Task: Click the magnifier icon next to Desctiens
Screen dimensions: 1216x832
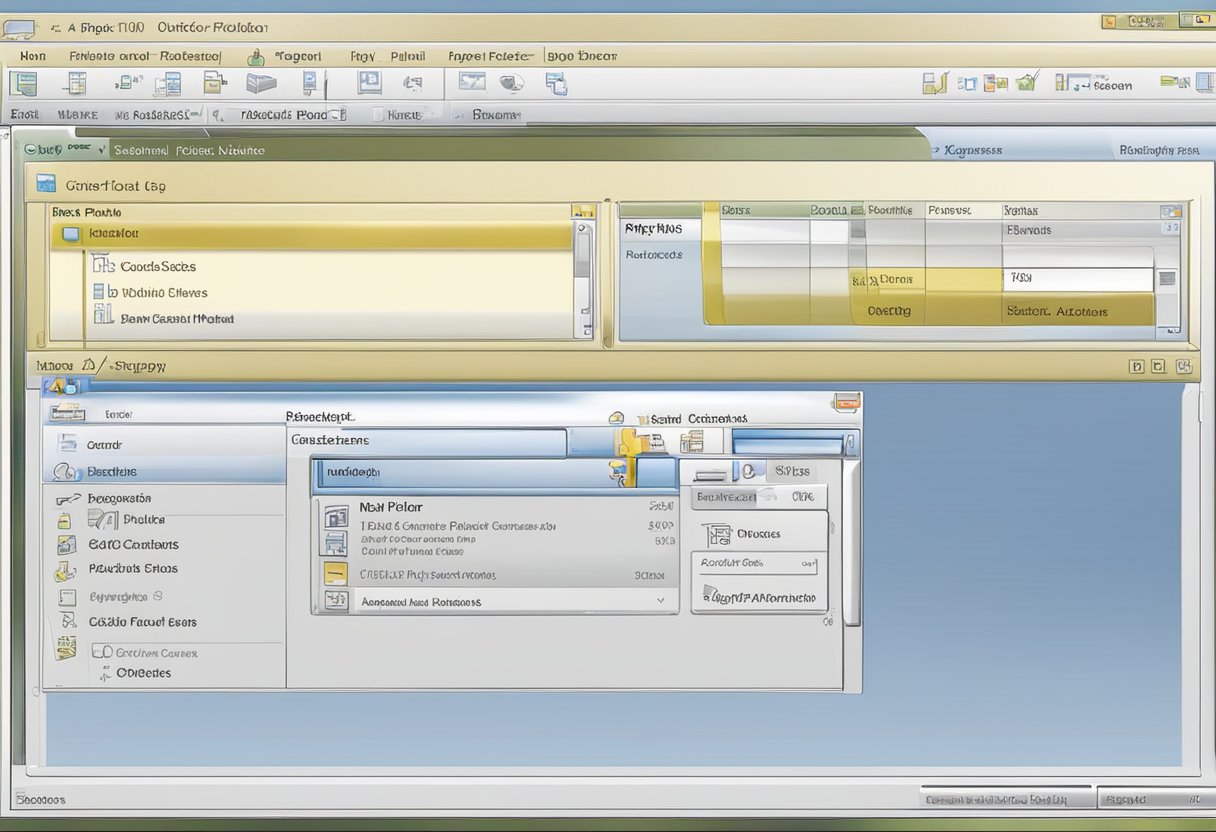Action: tap(66, 472)
